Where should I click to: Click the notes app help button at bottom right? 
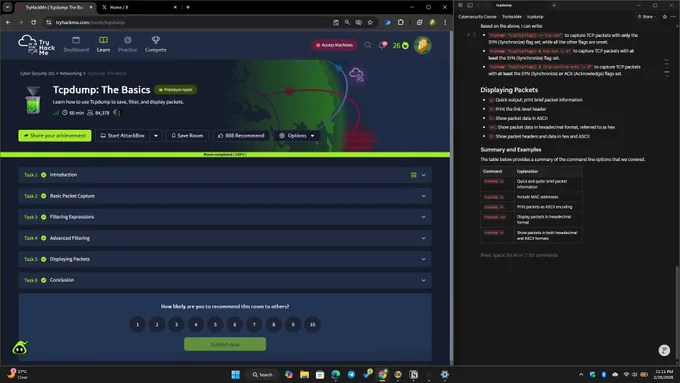[664, 350]
